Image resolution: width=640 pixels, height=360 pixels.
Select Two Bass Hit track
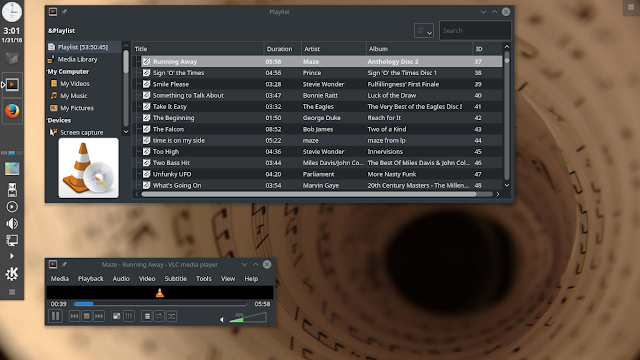322,163
